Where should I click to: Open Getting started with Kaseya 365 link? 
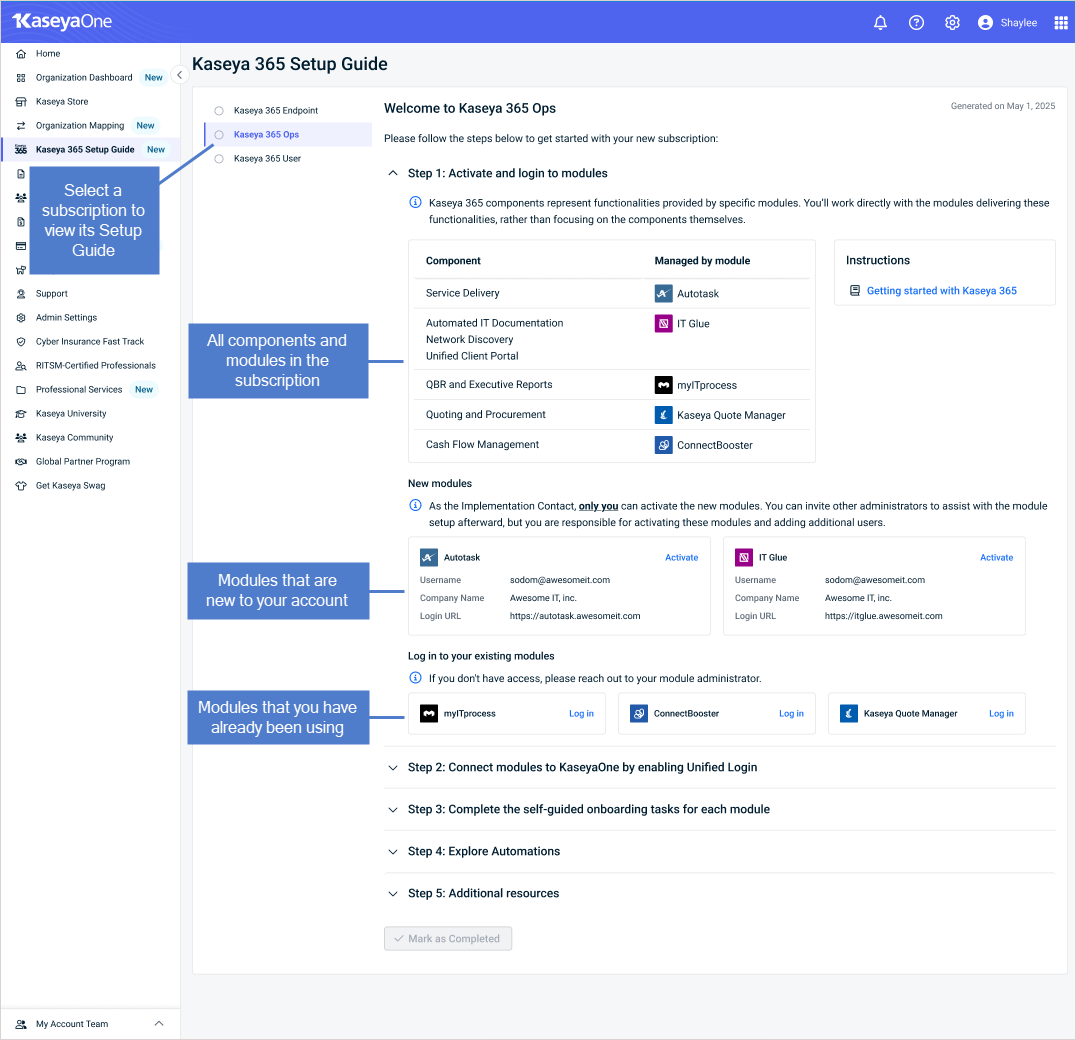pos(942,291)
